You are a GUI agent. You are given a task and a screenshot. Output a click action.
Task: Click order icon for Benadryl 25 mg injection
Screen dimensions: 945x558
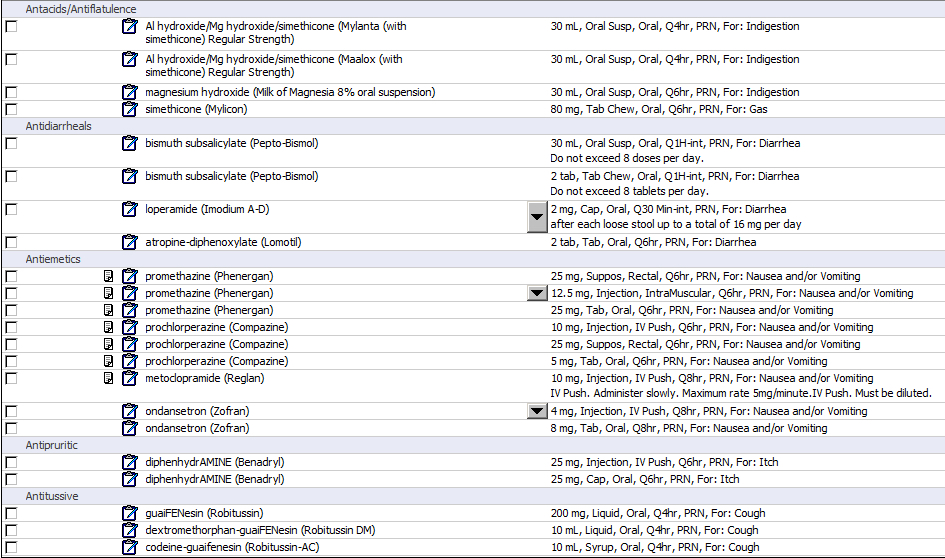coord(130,462)
